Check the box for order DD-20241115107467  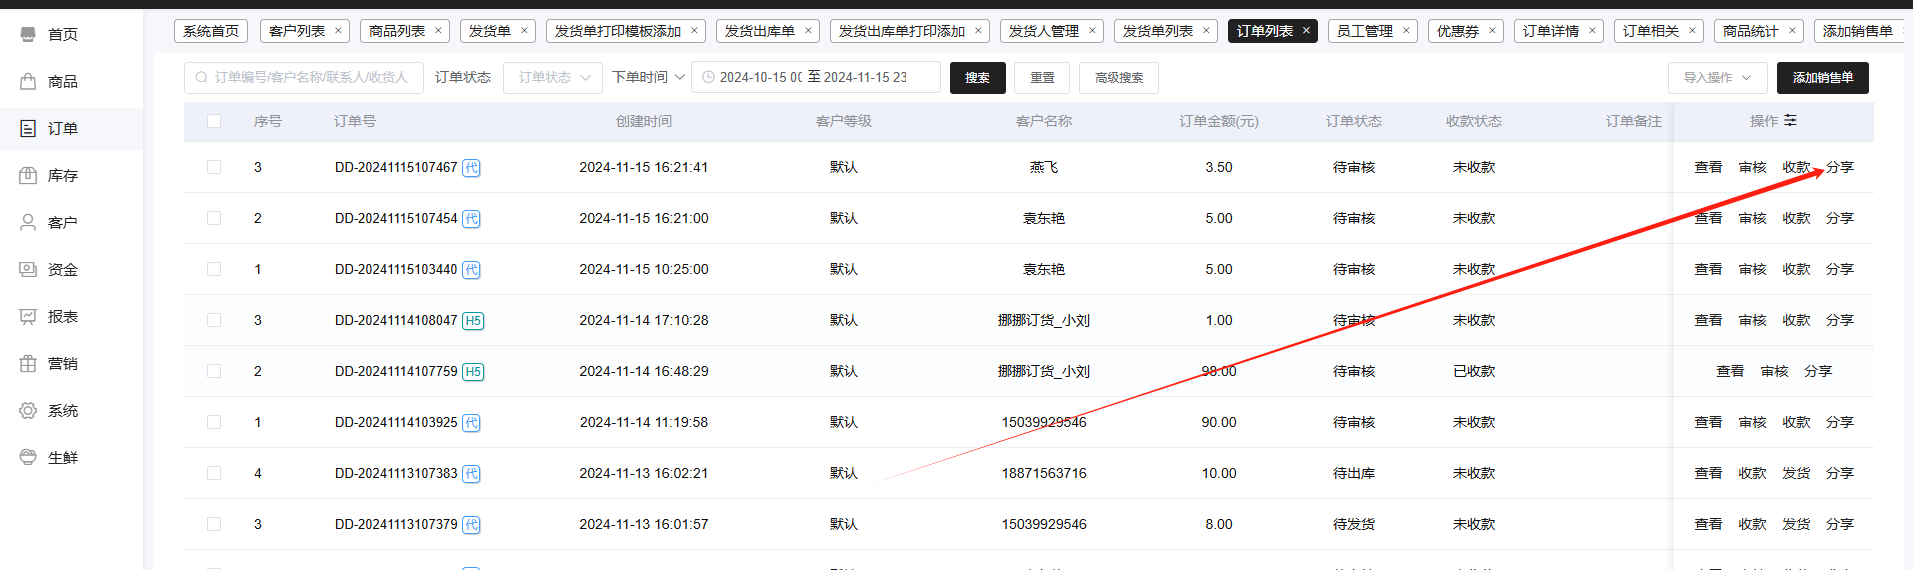tap(214, 167)
